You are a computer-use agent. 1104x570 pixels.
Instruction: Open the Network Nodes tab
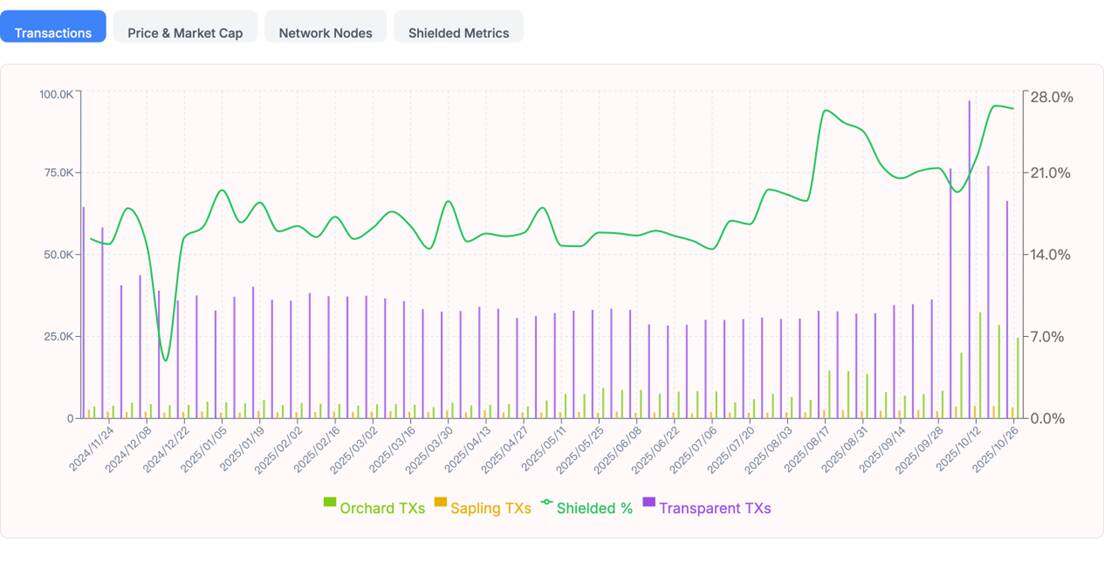pyautogui.click(x=325, y=33)
